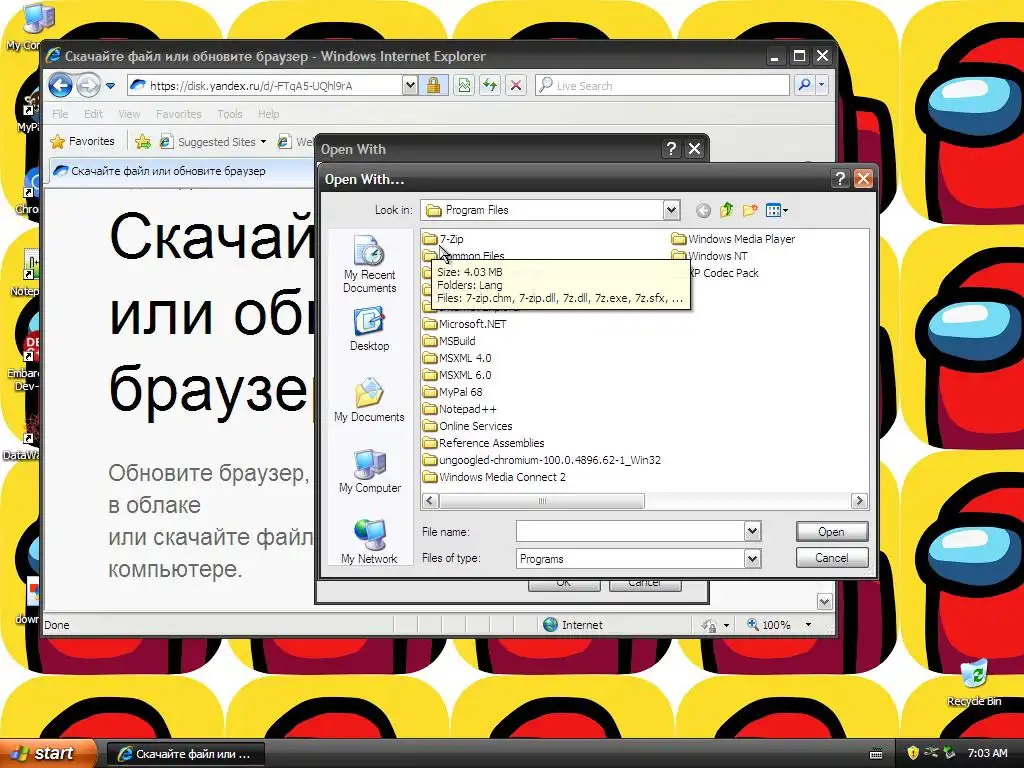Open the View Menu icon in dialog
The height and width of the screenshot is (768, 1024).
(x=776, y=210)
